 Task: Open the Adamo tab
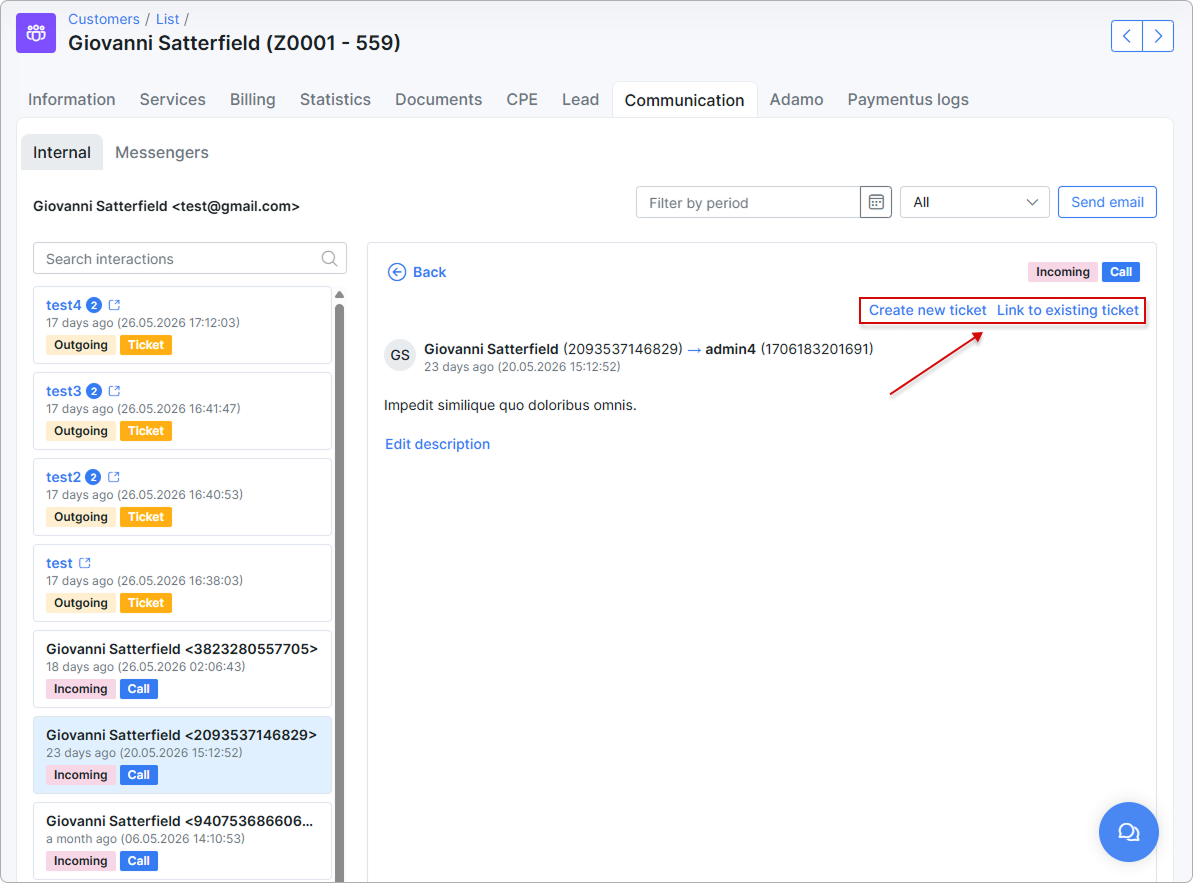coord(796,100)
